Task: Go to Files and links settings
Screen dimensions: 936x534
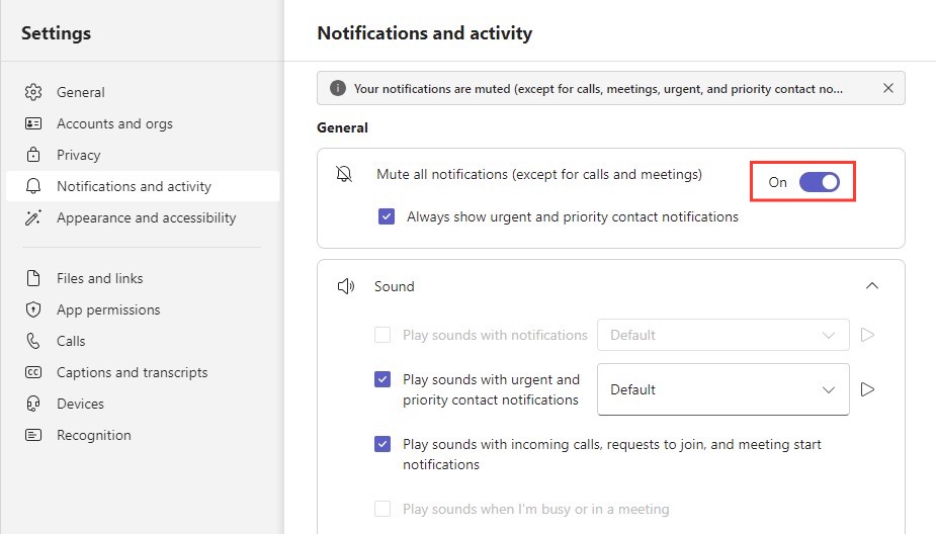Action: point(99,278)
